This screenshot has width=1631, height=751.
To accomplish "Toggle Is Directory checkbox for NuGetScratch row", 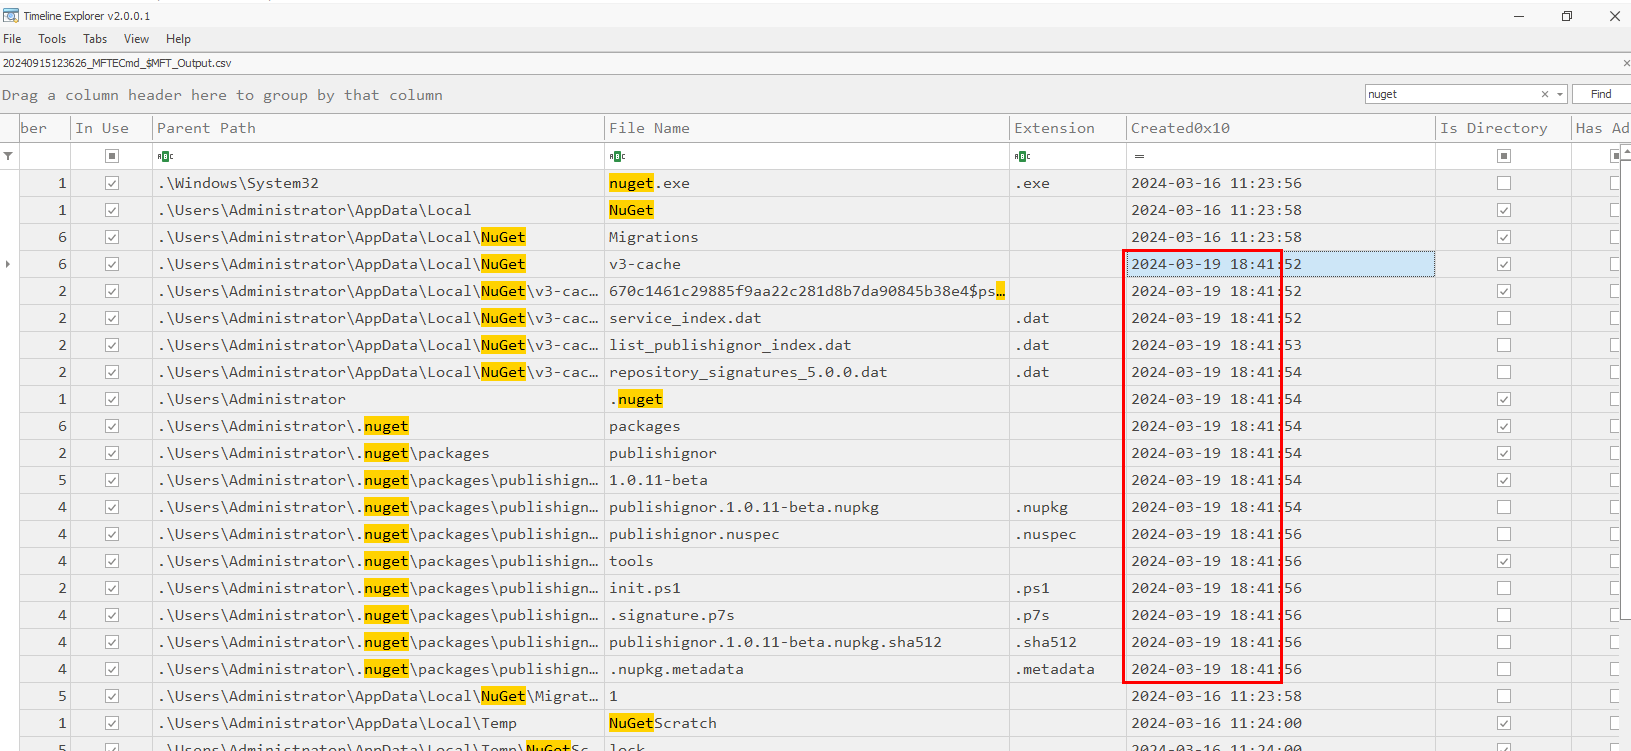I will [x=1504, y=723].
